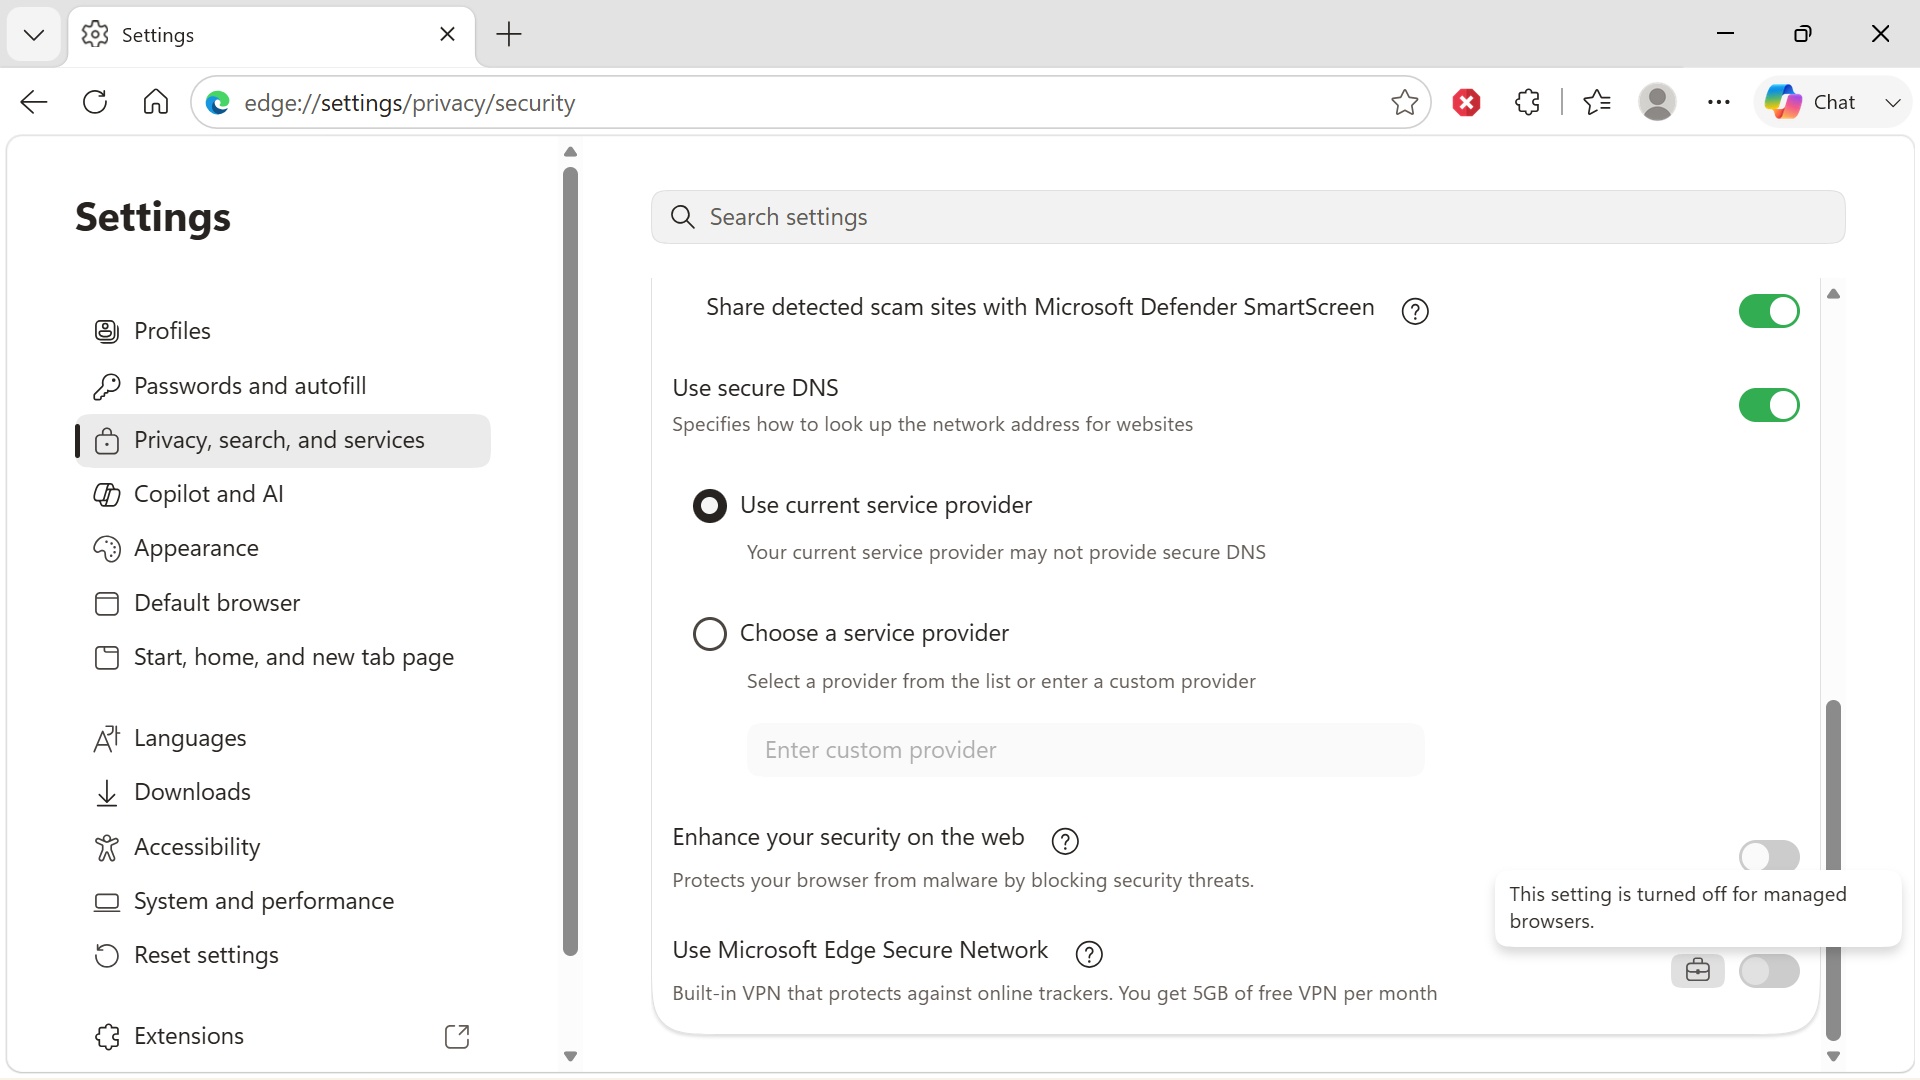The image size is (1920, 1080).
Task: Click "Your current service provider may not provide secure DNS"
Action: pos(1006,553)
